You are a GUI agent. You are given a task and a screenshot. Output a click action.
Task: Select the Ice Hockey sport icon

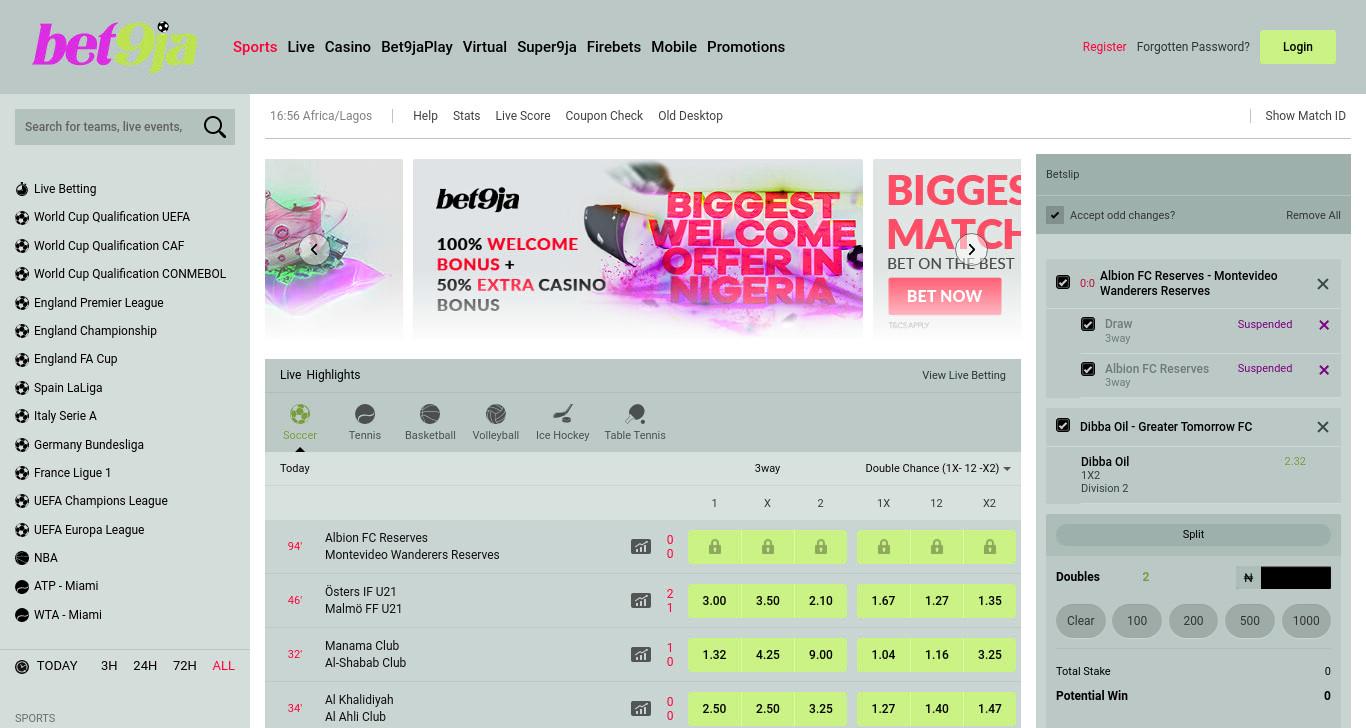click(x=563, y=414)
